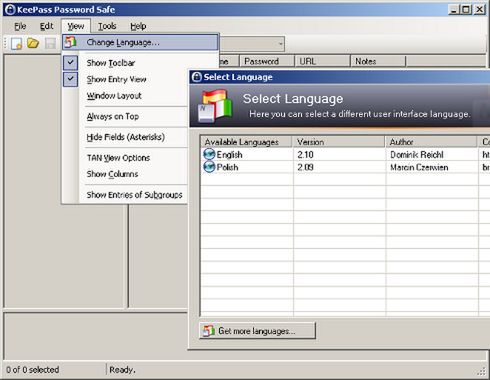Expand the Show Columns submenu
490x380 pixels.
(112, 174)
